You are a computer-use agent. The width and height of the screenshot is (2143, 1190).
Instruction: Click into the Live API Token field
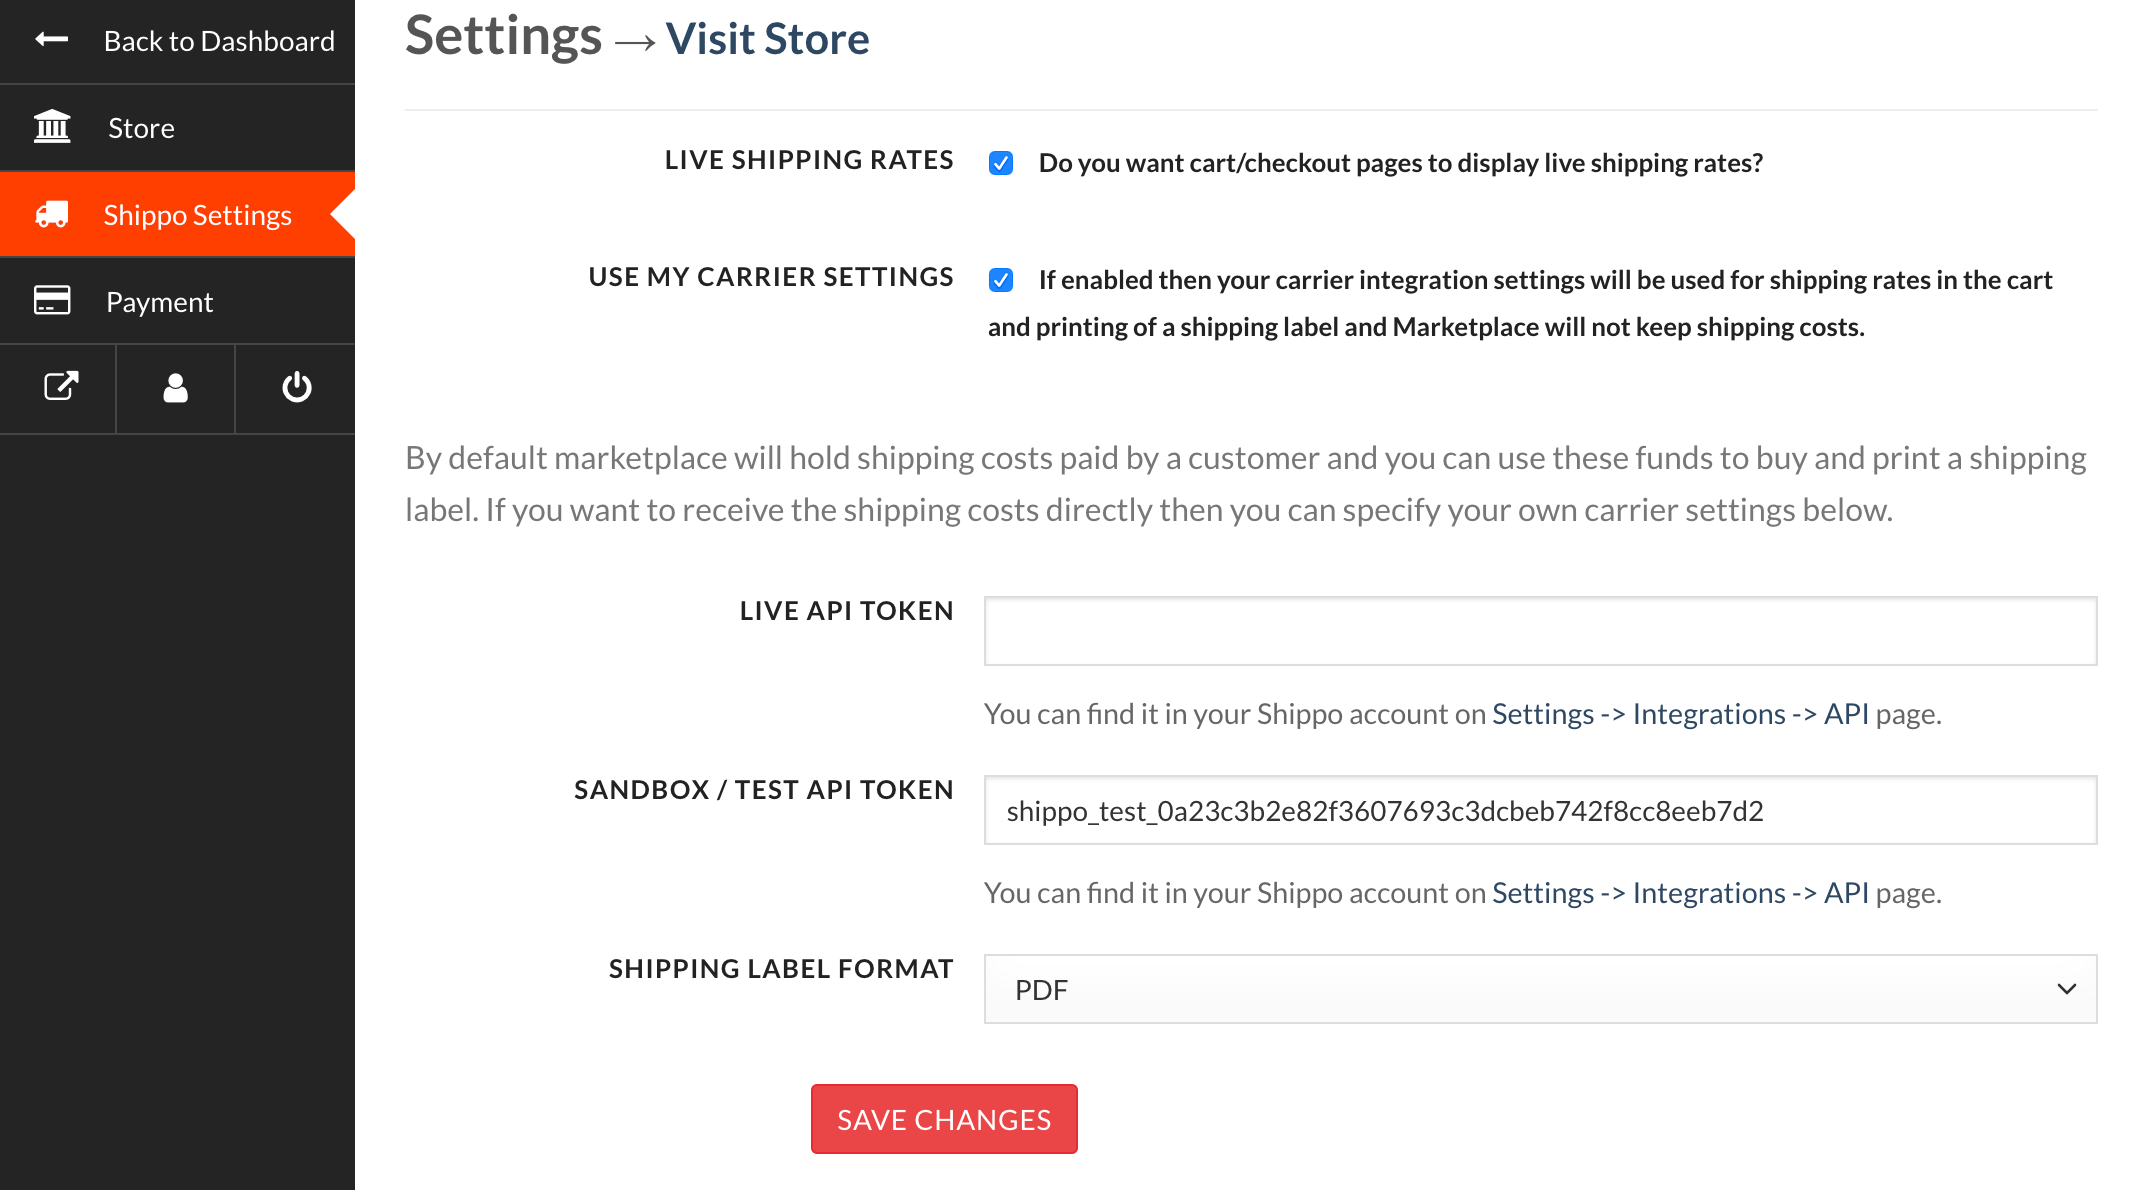(1539, 631)
